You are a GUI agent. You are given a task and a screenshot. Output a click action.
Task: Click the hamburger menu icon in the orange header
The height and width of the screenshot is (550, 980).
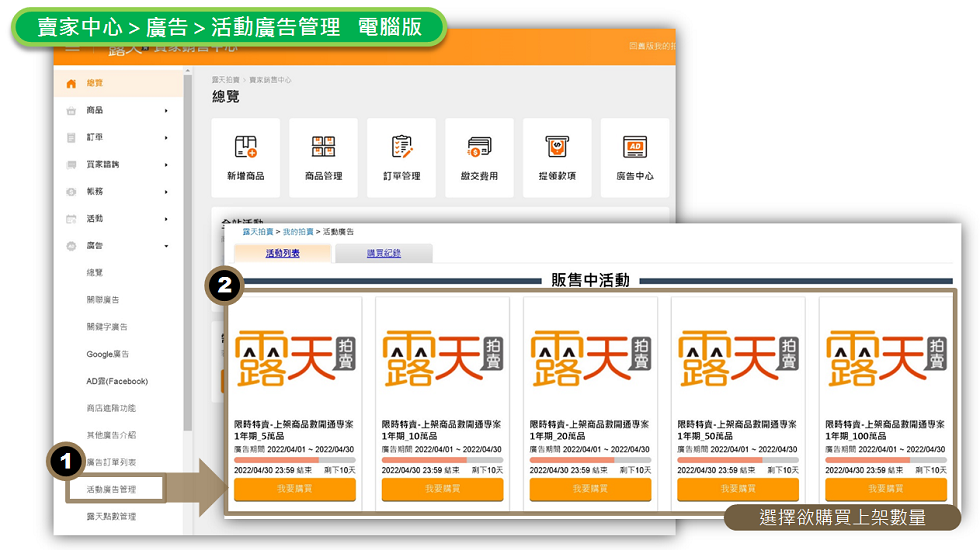coord(72,48)
